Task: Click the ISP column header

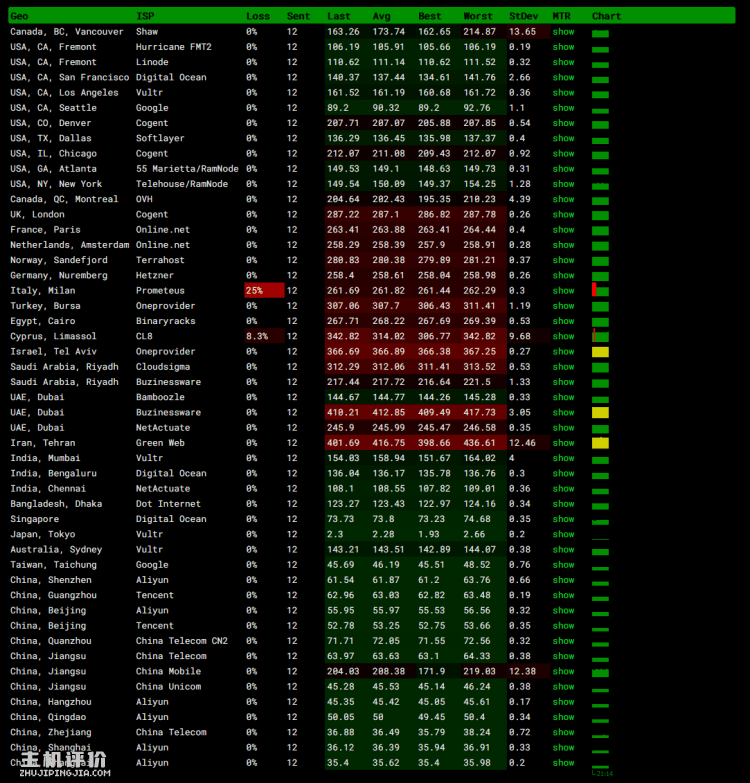Action: click(x=145, y=16)
